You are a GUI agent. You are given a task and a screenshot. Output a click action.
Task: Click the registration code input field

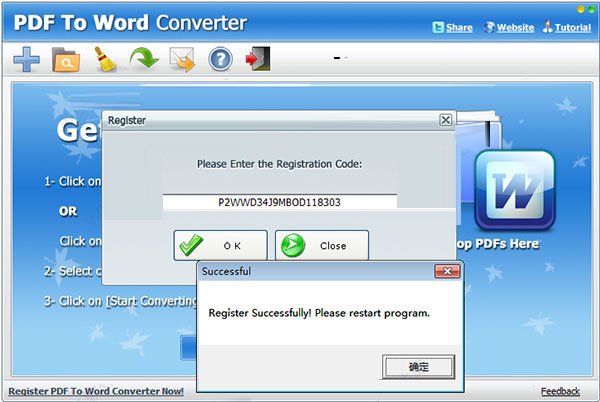click(x=280, y=202)
